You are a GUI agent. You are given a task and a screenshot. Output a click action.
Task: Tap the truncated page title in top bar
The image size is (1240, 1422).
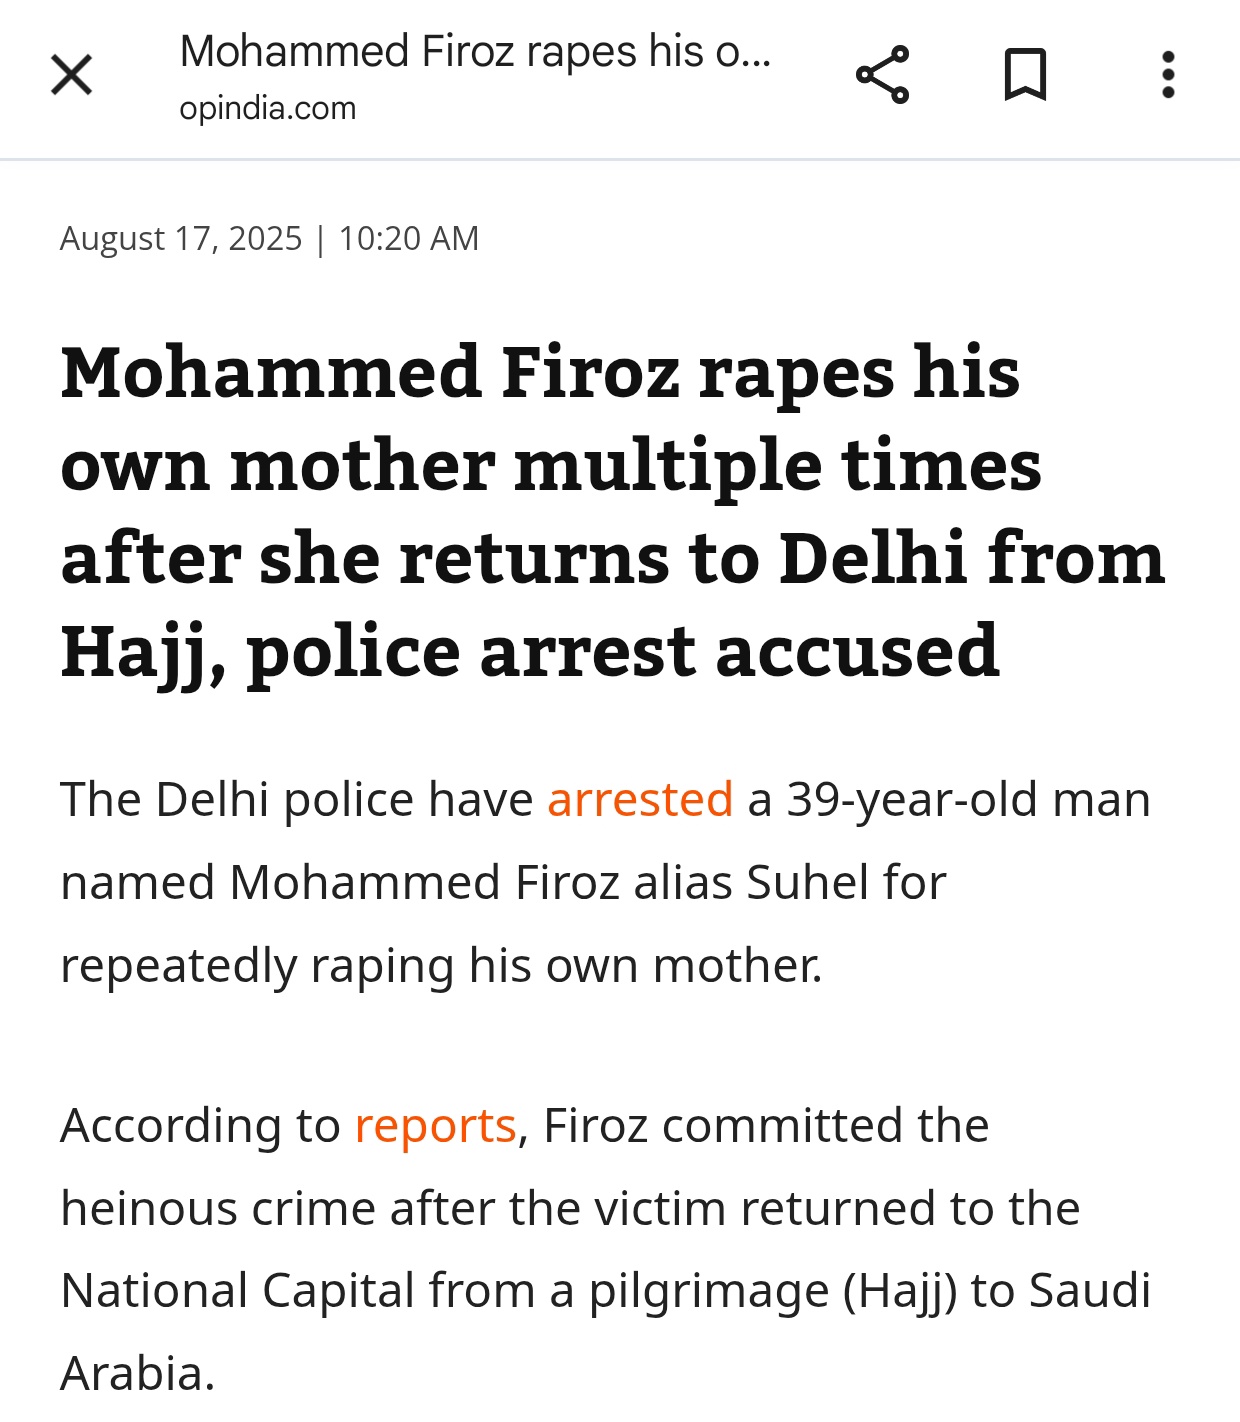click(x=475, y=51)
